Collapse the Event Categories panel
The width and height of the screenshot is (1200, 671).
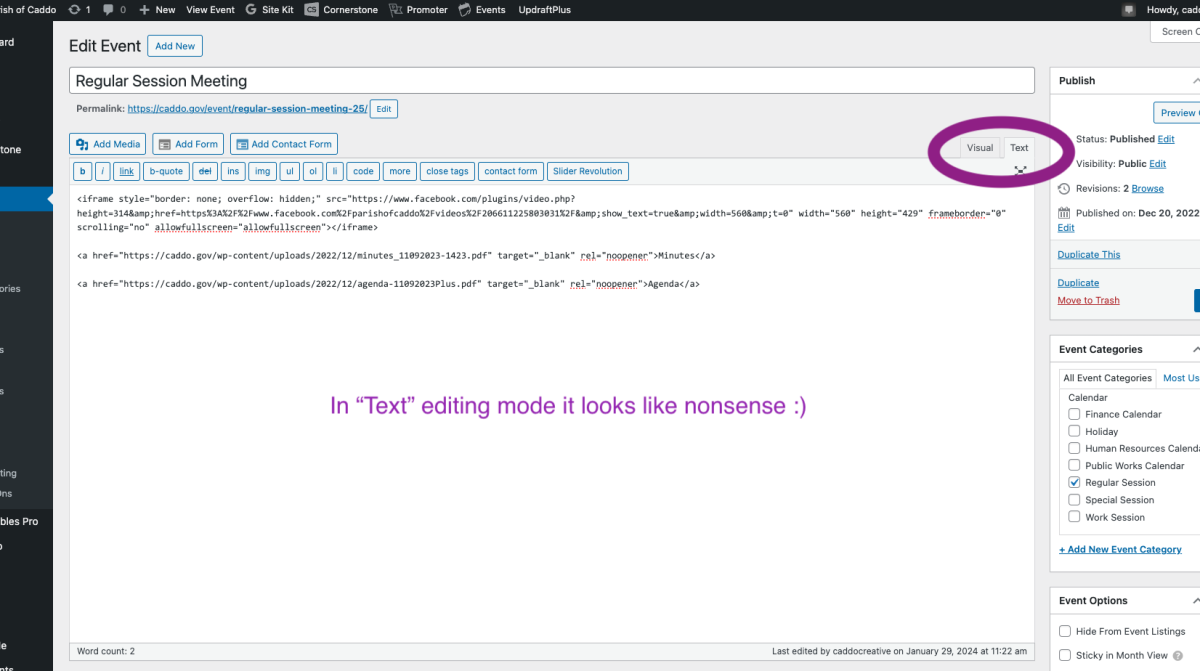click(1195, 350)
